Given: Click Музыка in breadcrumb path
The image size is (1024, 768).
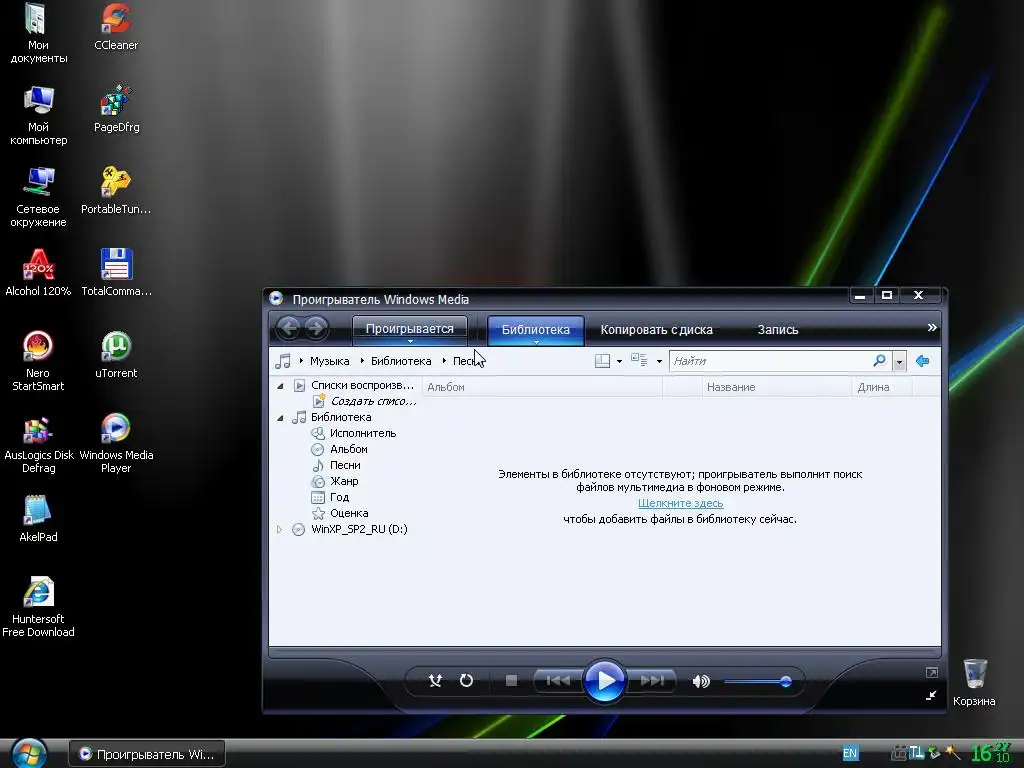Looking at the screenshot, I should pos(329,361).
